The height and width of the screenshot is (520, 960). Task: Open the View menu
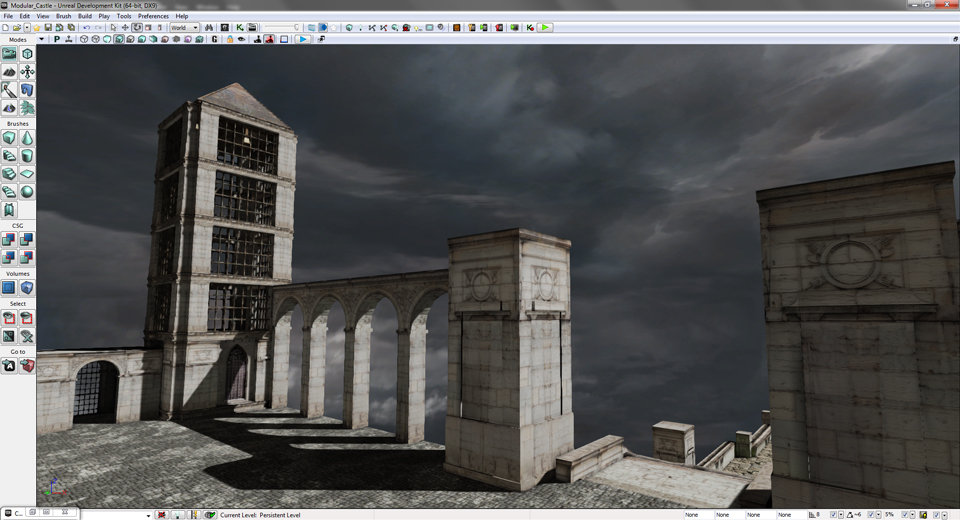pyautogui.click(x=43, y=17)
